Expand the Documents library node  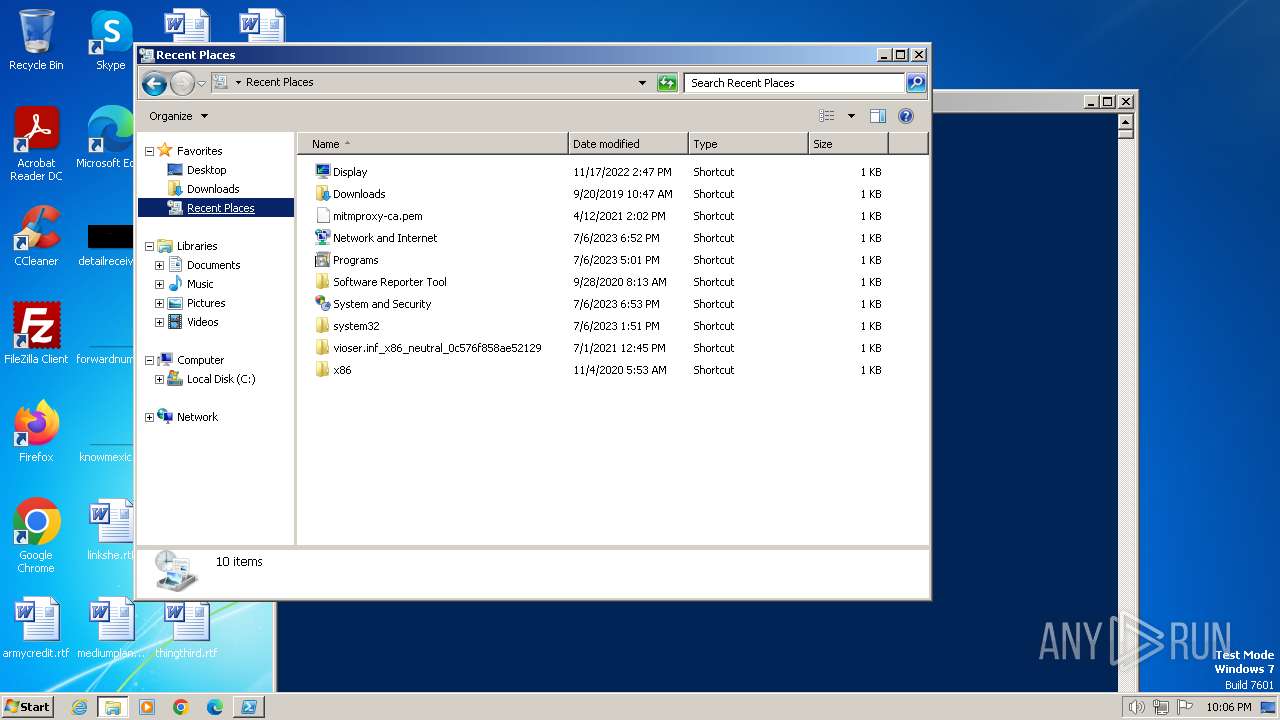pyautogui.click(x=159, y=266)
